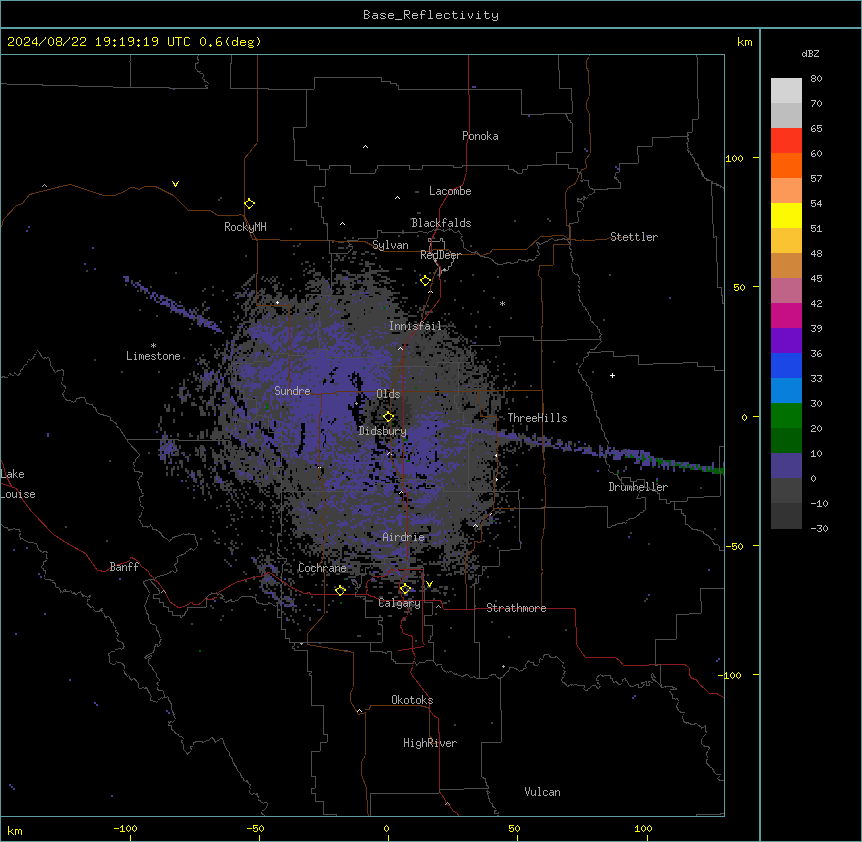Click the asterisk marker above Limestone label
Screen dimensions: 862x842
(153, 346)
